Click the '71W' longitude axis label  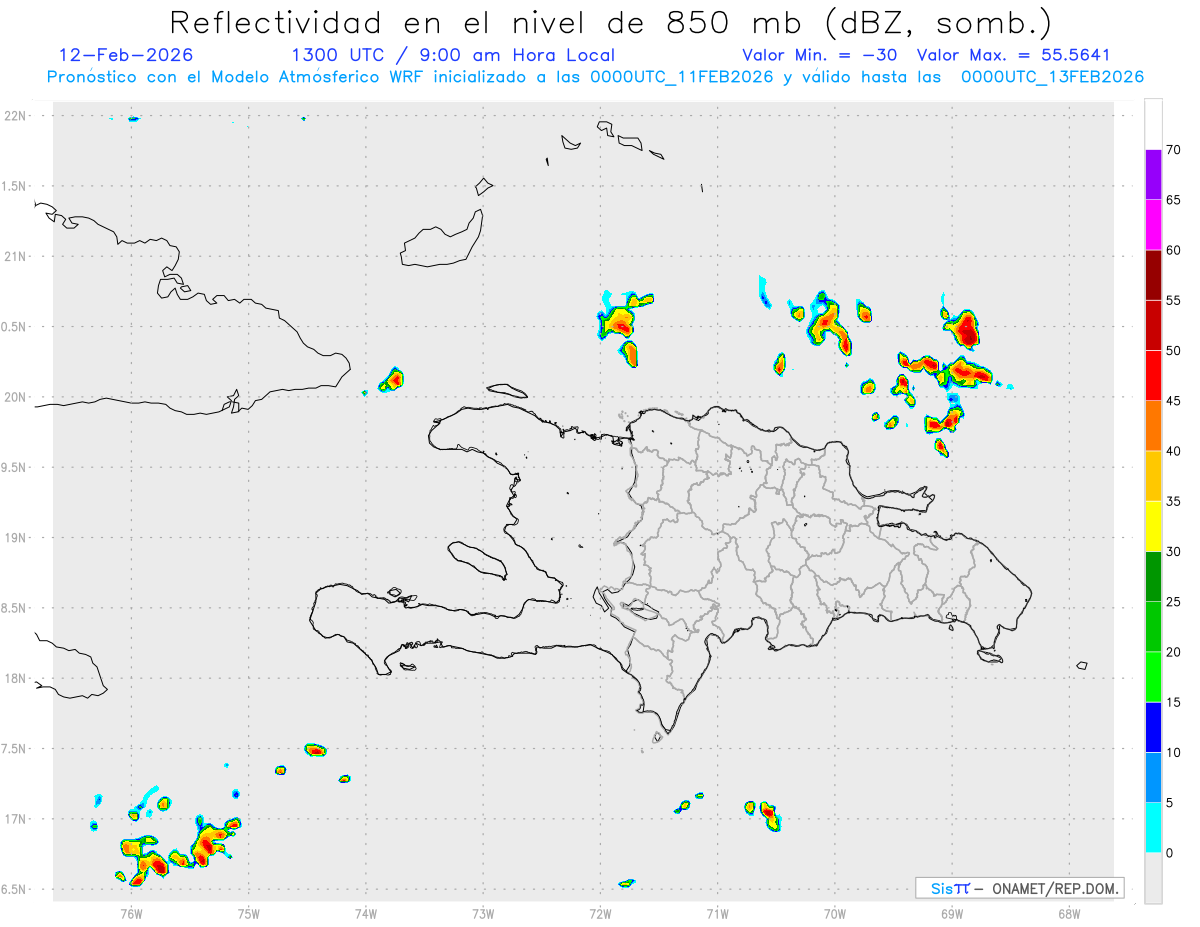point(717,913)
